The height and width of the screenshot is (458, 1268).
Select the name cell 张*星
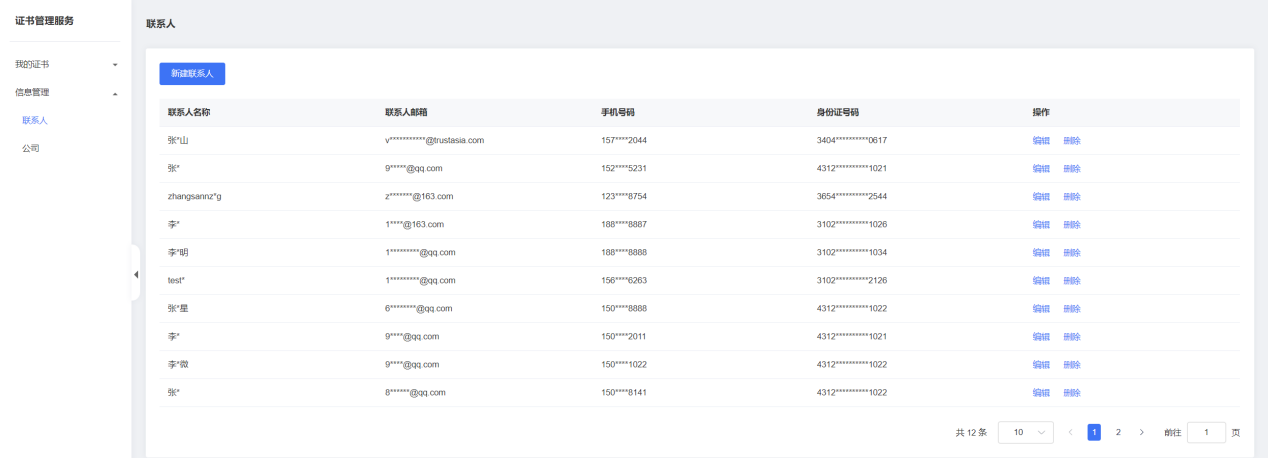pos(178,308)
